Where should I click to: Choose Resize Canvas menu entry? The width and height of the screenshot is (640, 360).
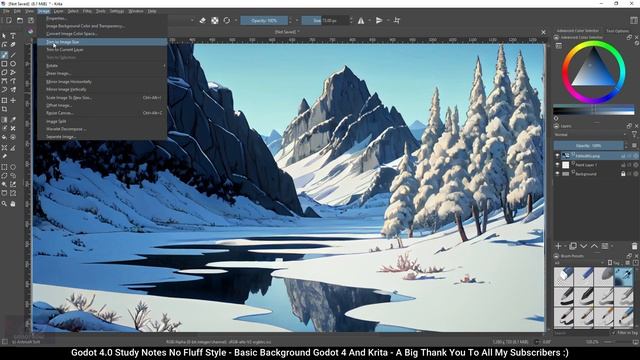[102, 113]
